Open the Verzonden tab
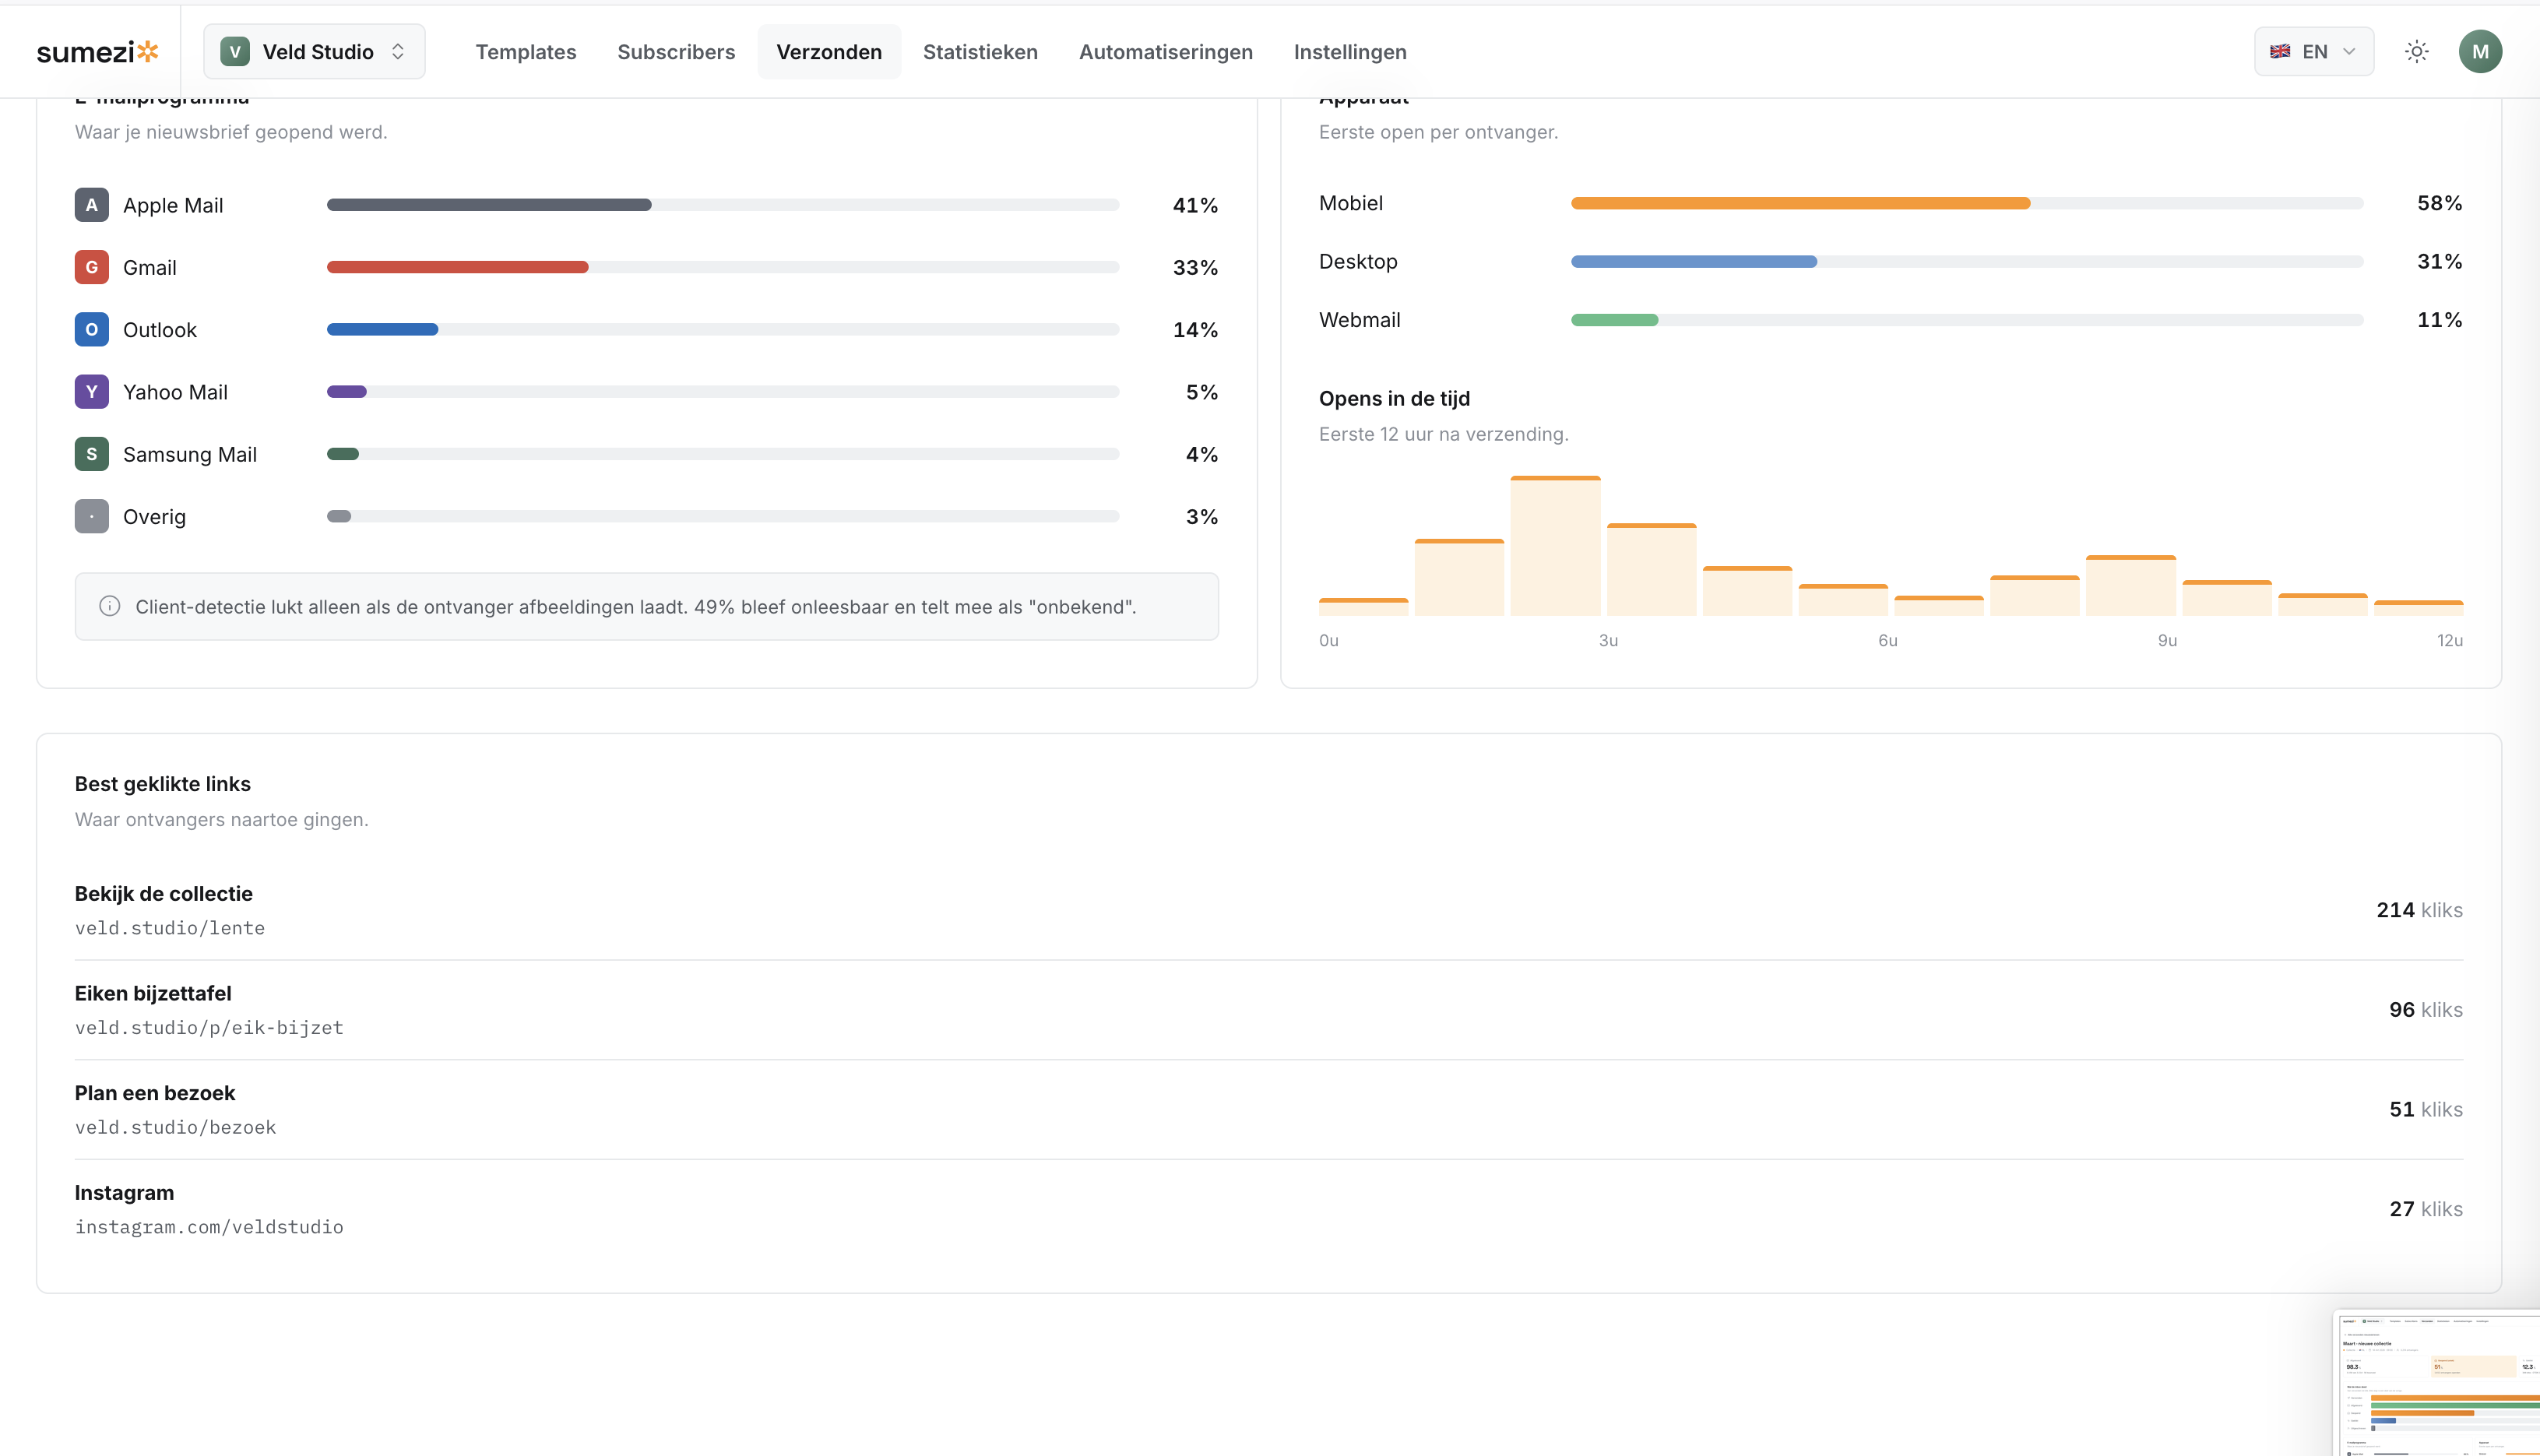This screenshot has width=2540, height=1456. pos(829,52)
